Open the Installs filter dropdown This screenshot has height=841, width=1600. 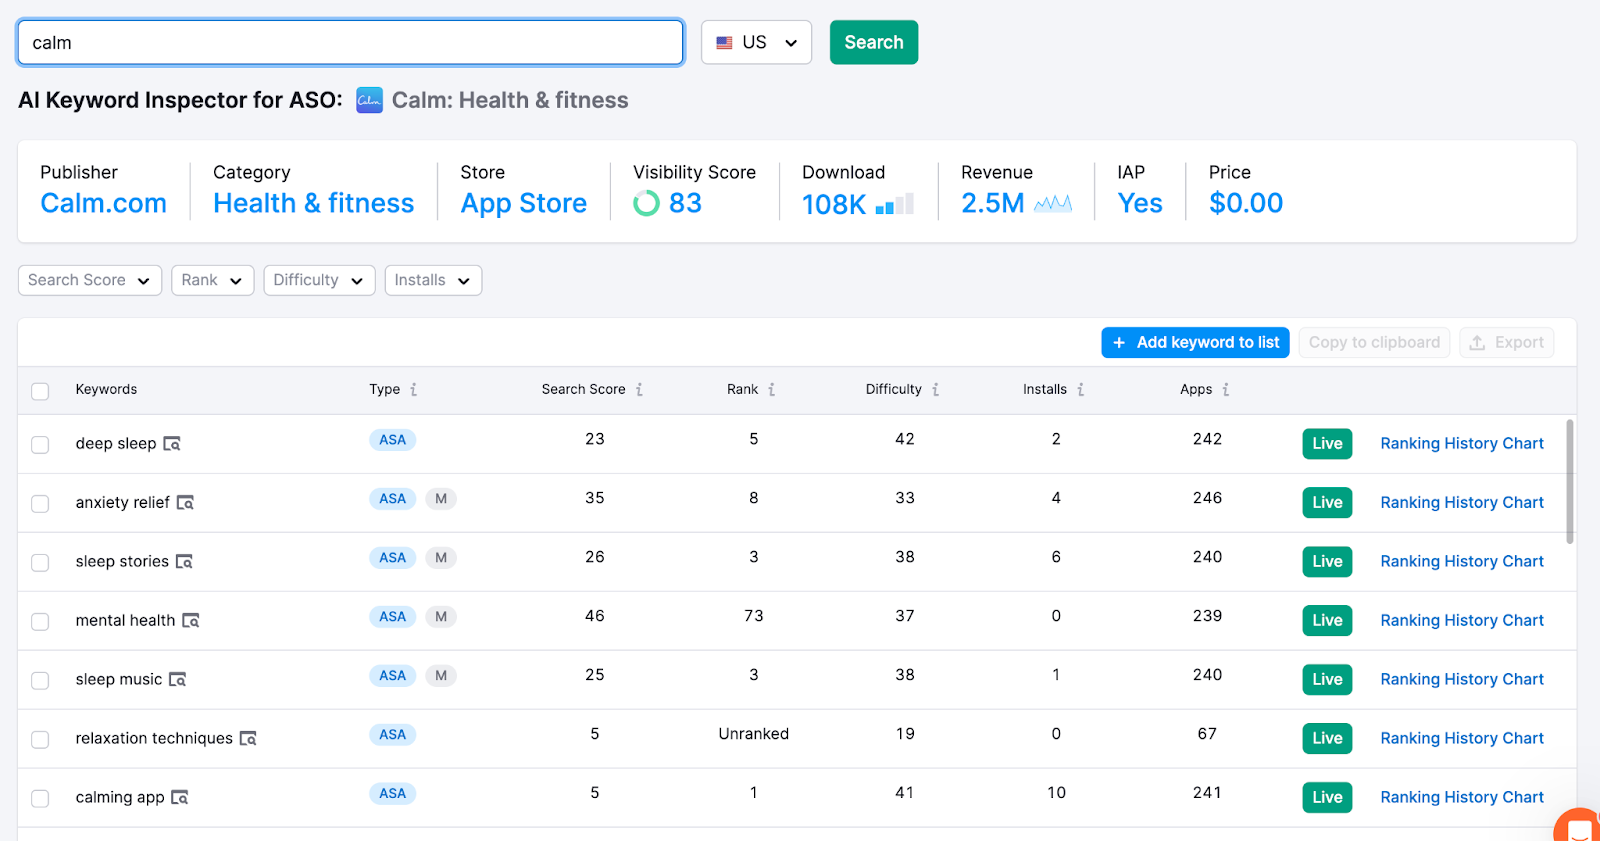pos(433,280)
